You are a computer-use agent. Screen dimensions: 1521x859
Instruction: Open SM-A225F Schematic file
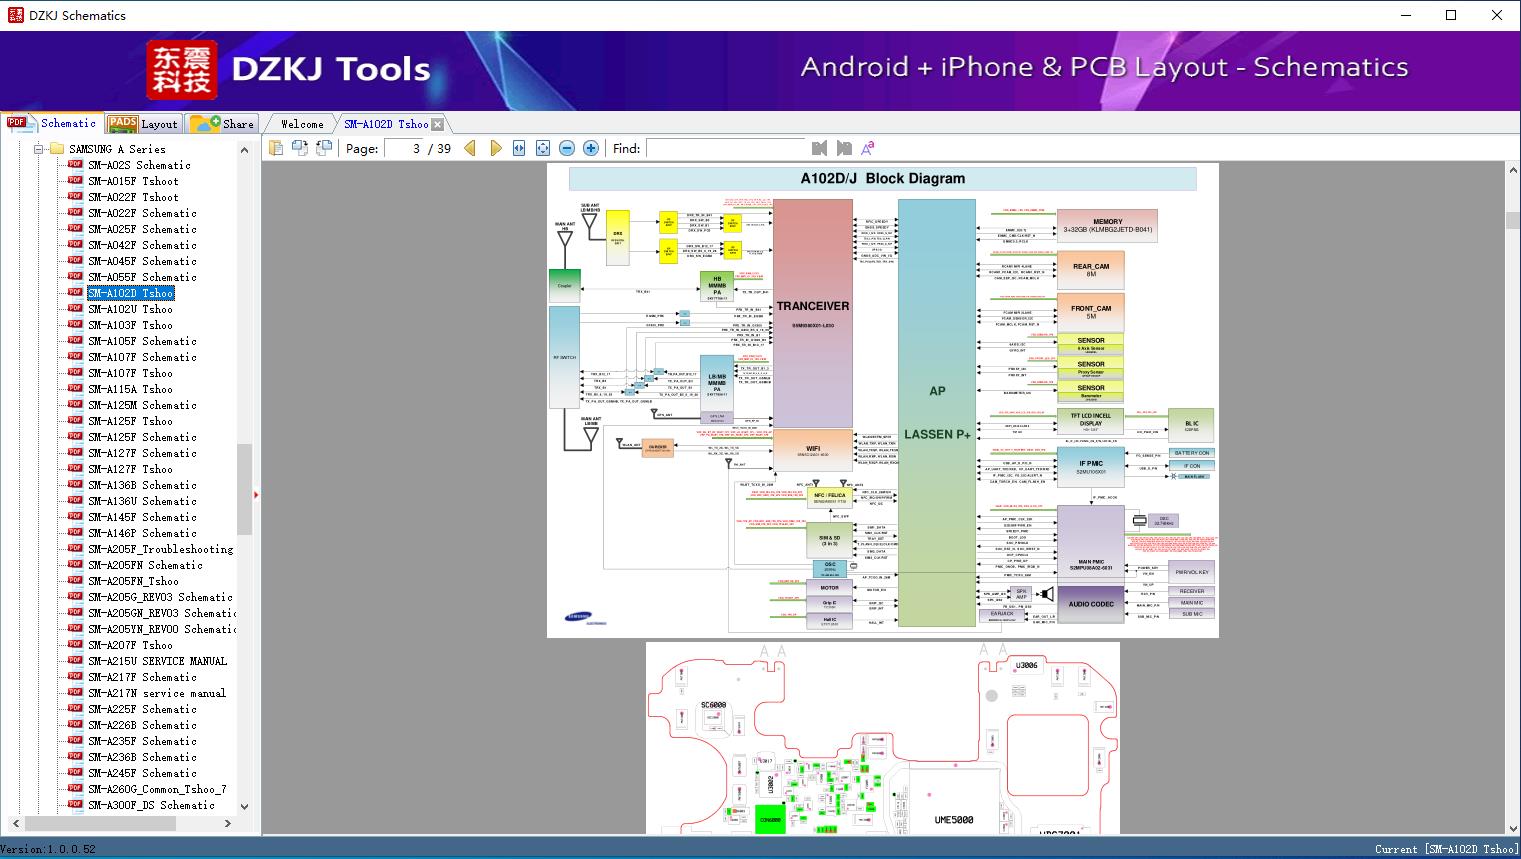pyautogui.click(x=142, y=709)
